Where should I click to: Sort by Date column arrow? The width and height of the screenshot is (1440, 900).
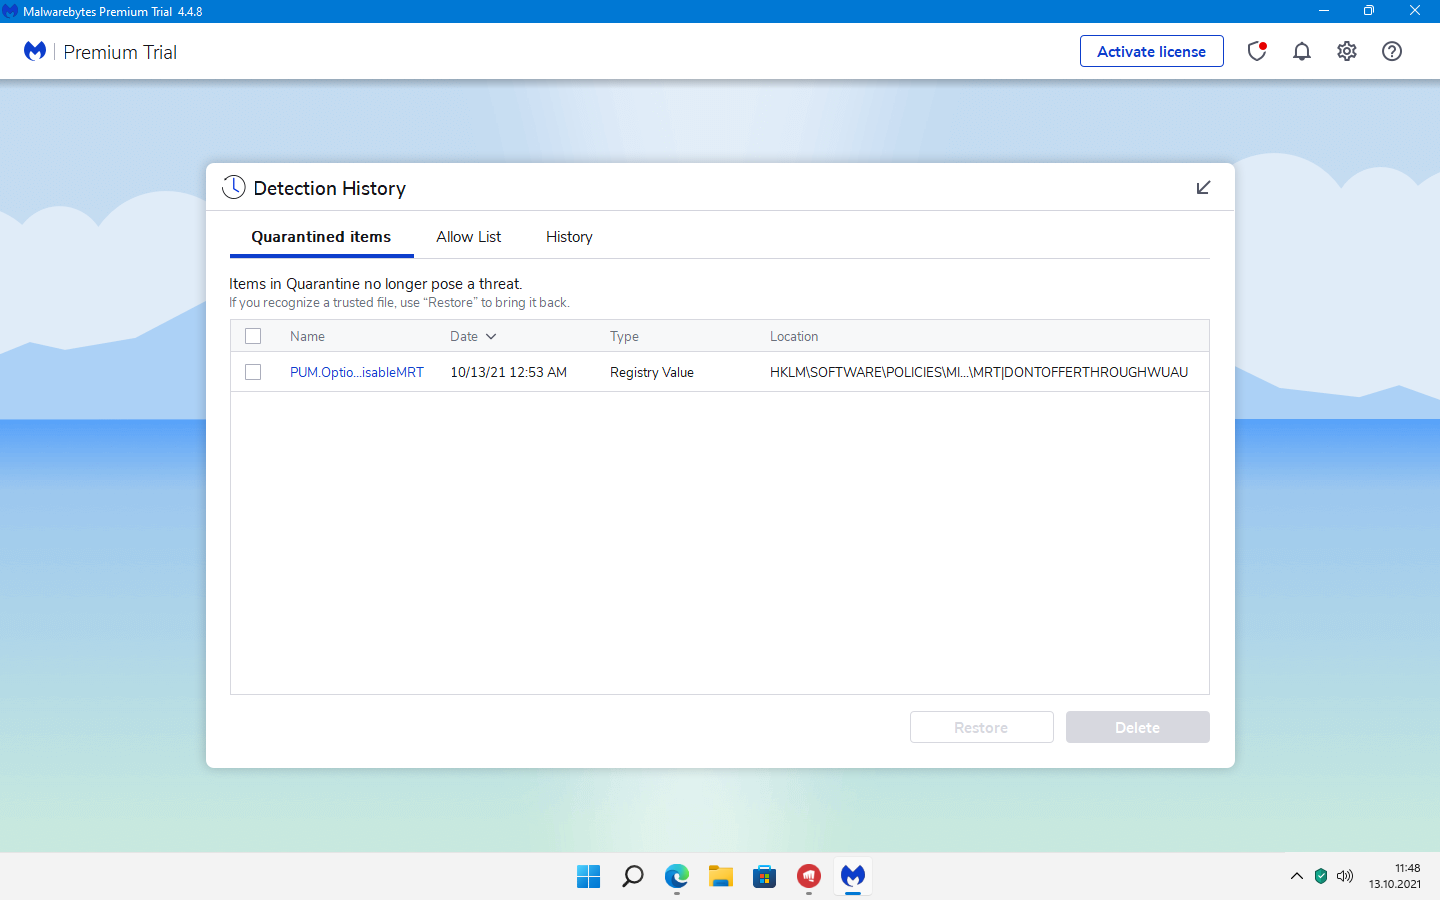[491, 337]
